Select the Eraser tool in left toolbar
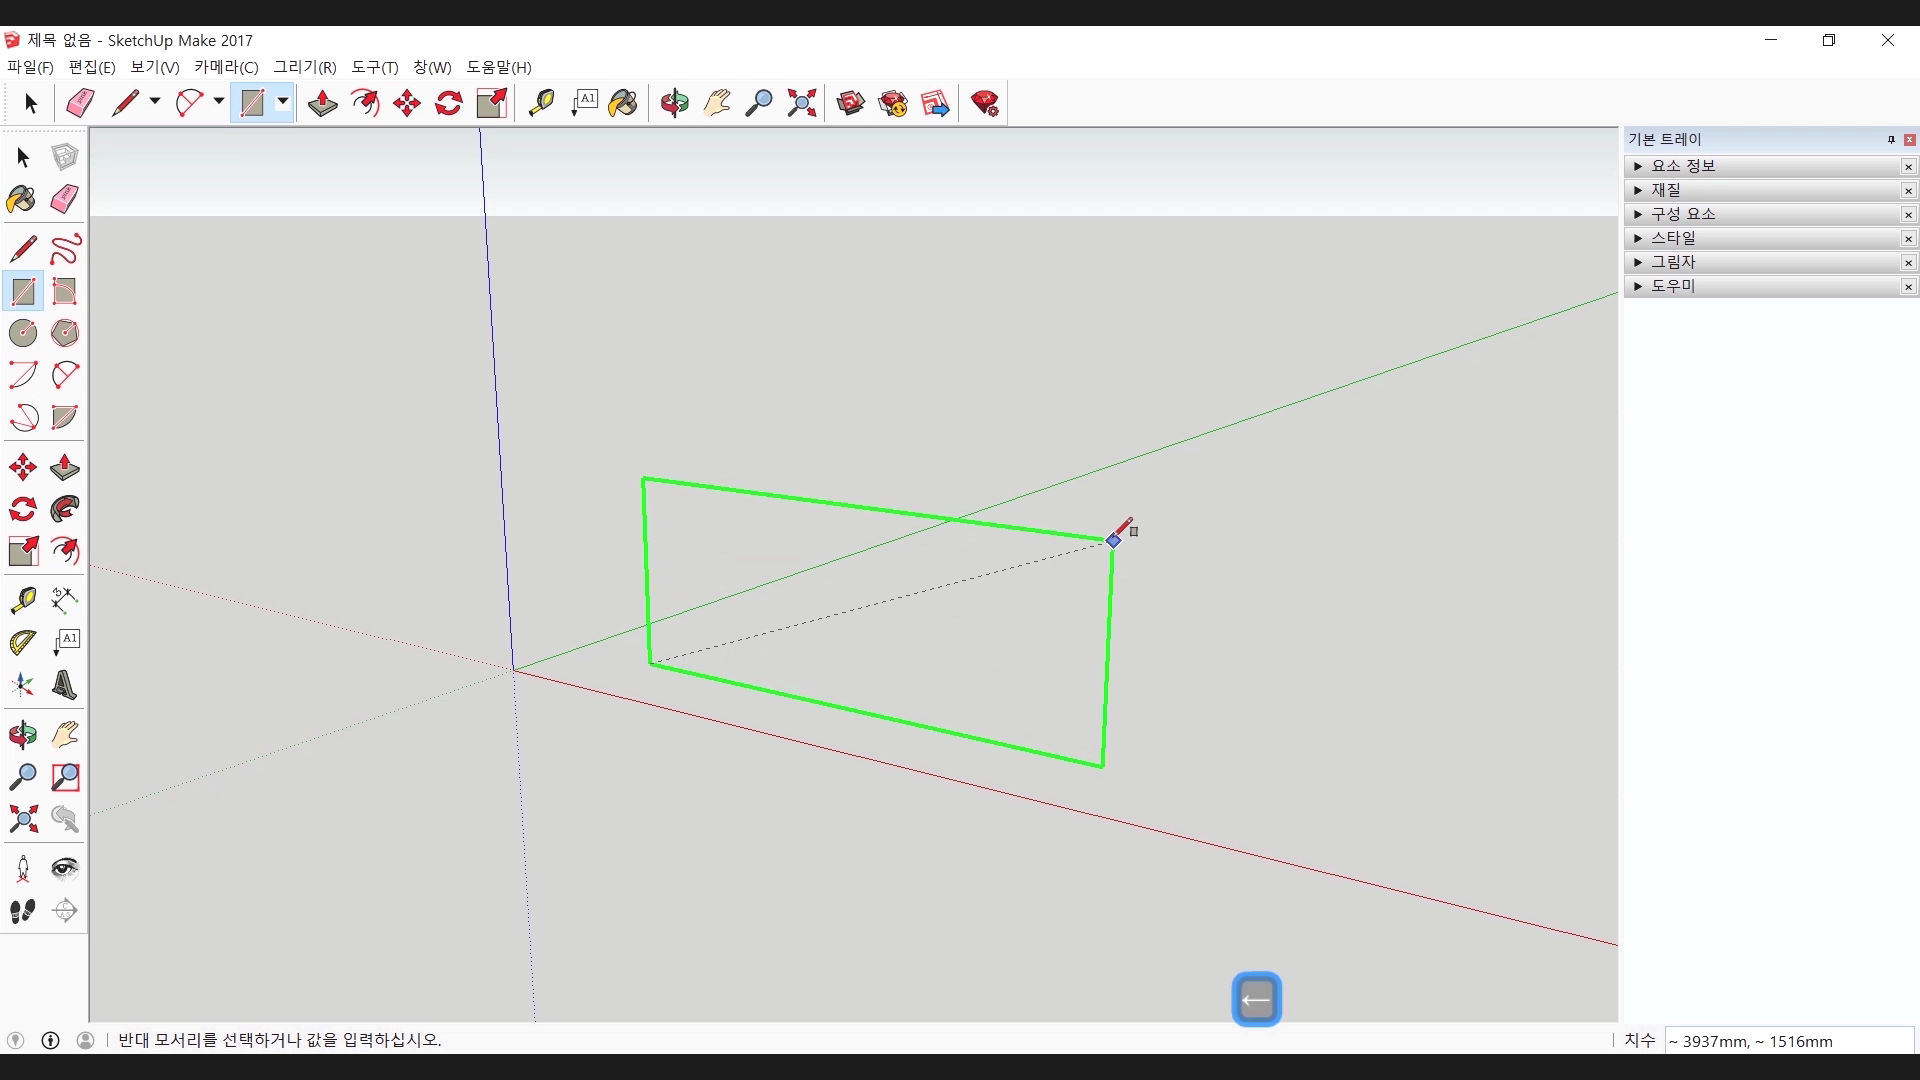 [x=65, y=199]
